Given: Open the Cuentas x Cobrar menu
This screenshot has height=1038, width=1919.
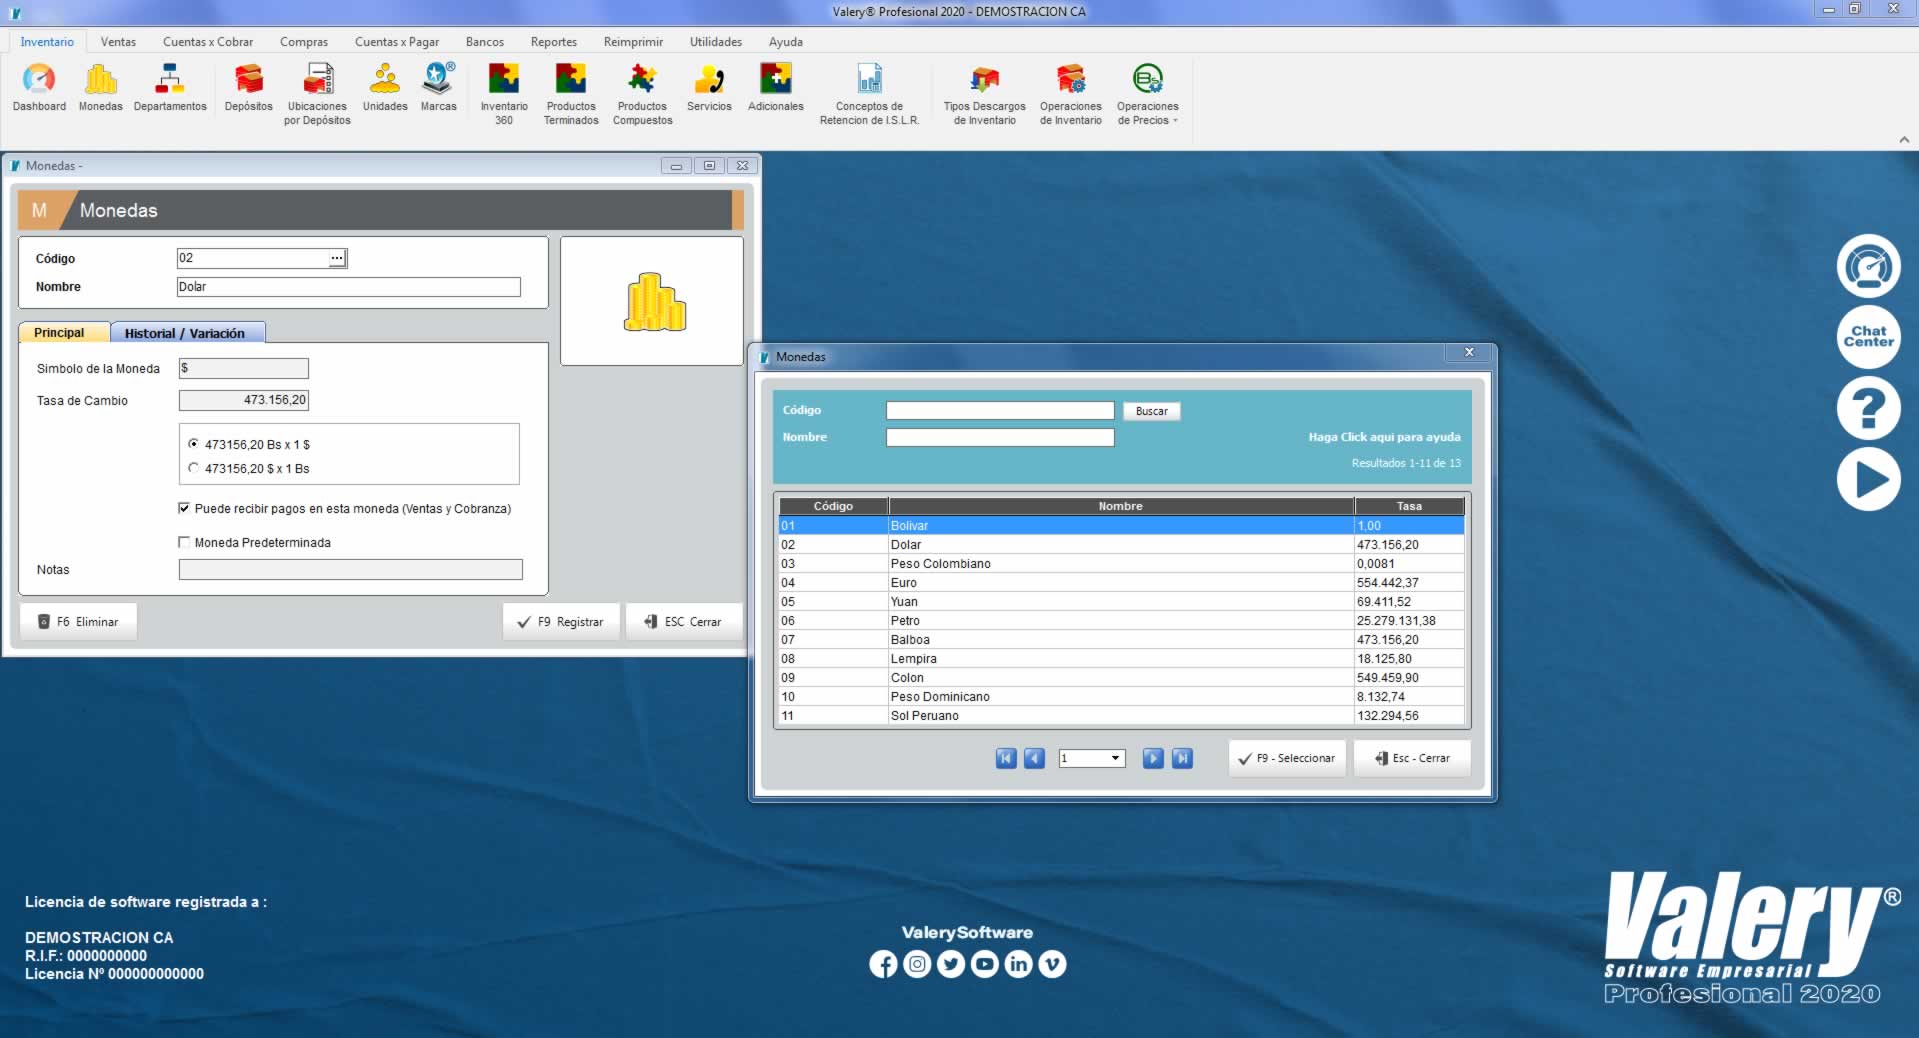Looking at the screenshot, I should tap(208, 42).
